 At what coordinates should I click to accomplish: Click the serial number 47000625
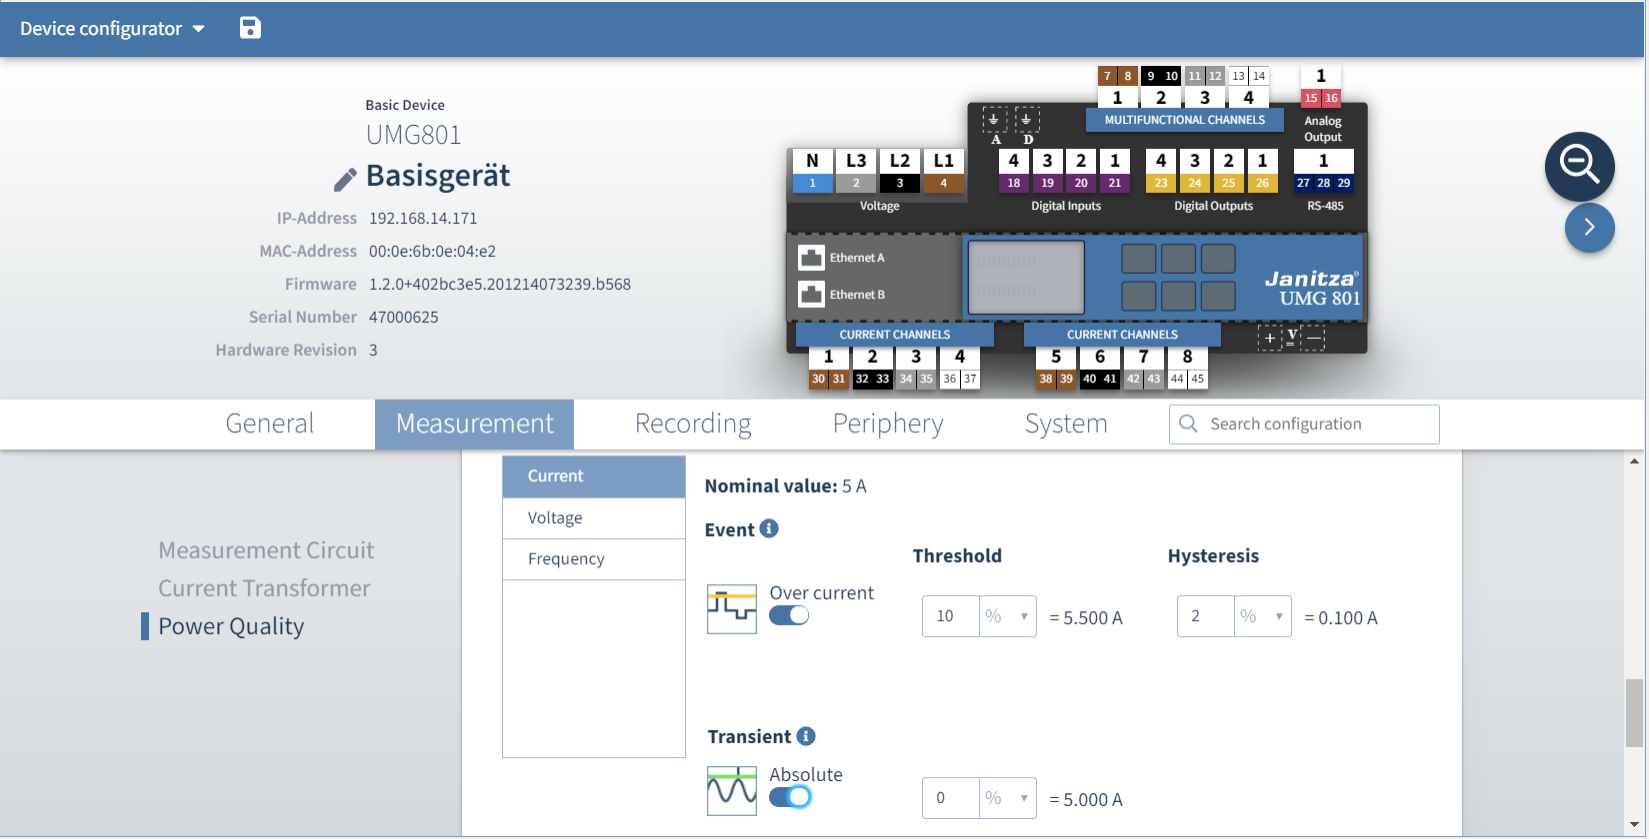point(404,317)
